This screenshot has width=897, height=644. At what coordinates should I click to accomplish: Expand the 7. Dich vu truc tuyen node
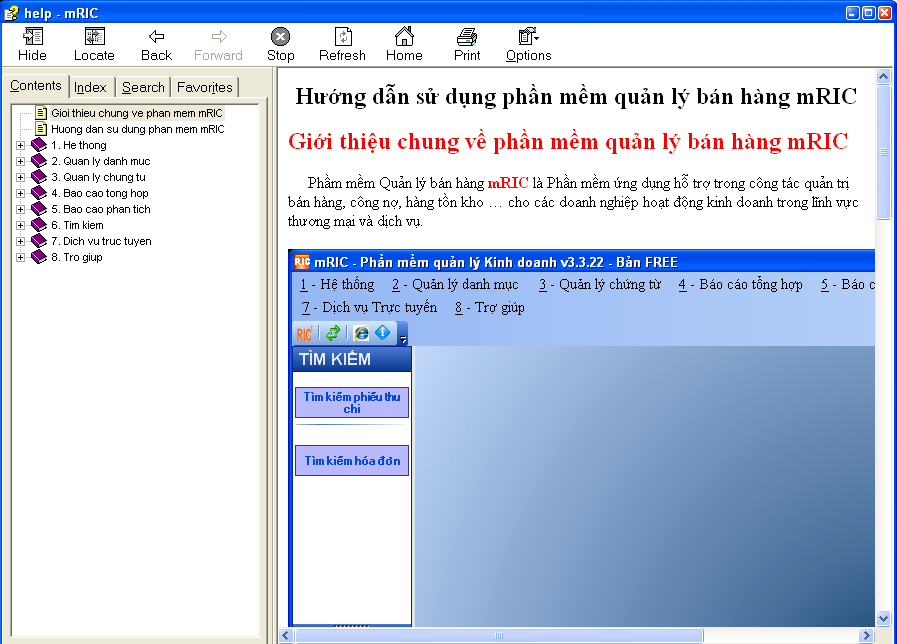pos(21,241)
